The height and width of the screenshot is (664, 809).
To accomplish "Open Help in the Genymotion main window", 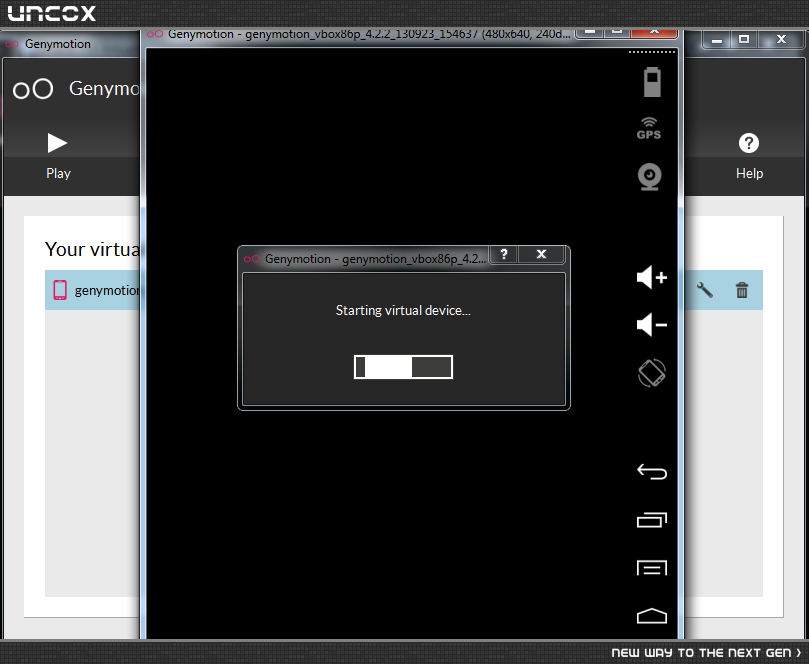I will 749,156.
